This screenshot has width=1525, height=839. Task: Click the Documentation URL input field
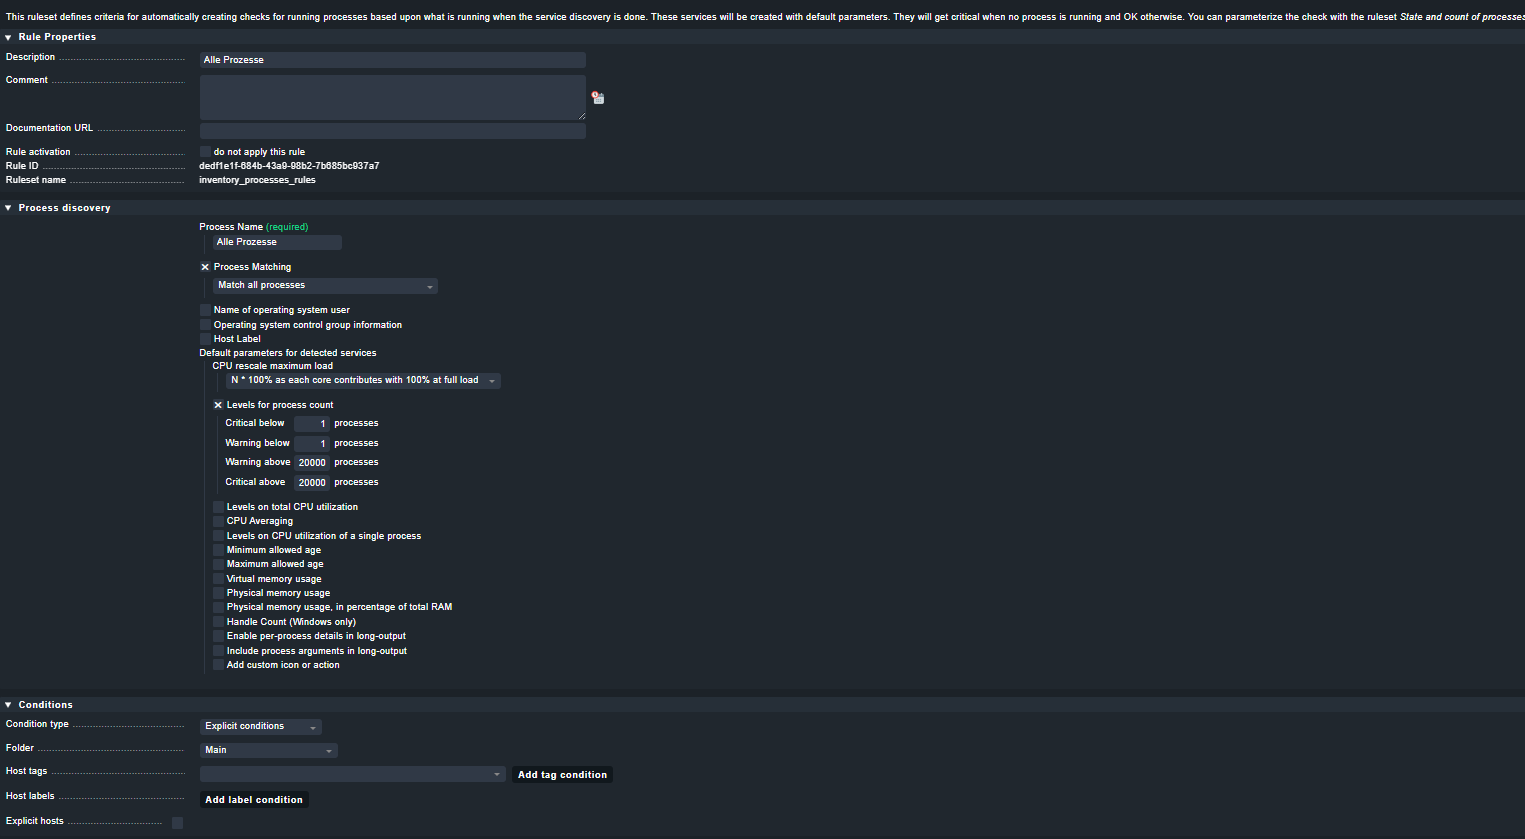pos(392,131)
